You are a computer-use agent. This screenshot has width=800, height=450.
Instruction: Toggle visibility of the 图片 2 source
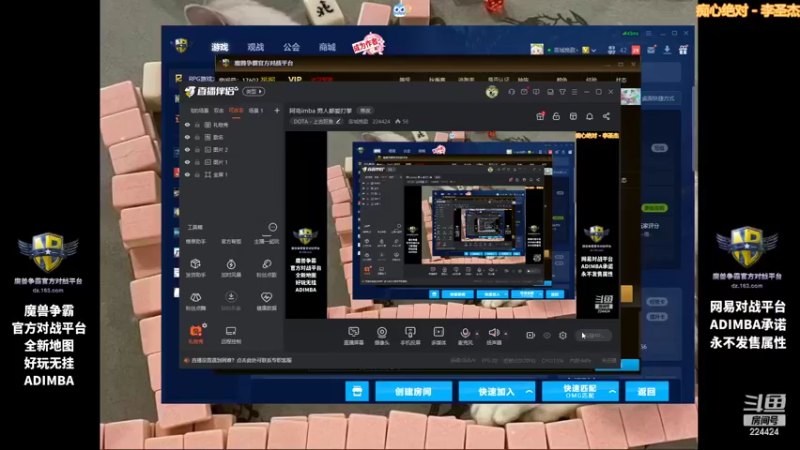(x=187, y=149)
